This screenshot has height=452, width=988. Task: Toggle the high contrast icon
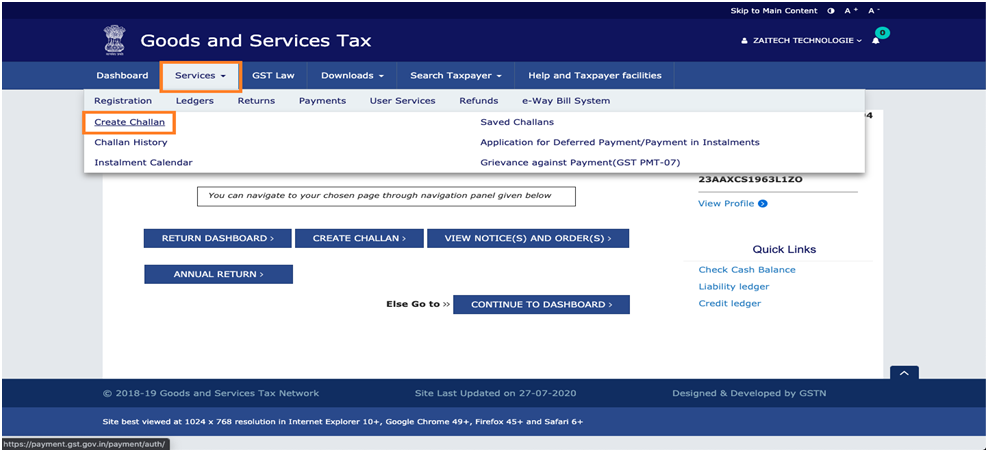coord(830,11)
